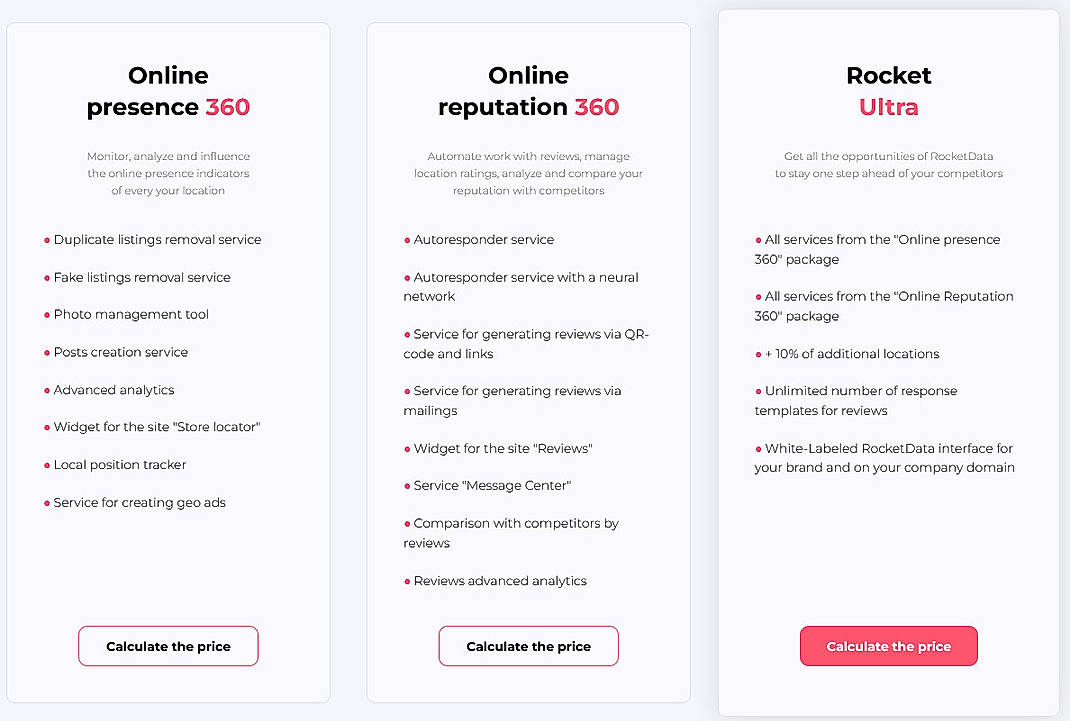Select the "Online presence 360" card title
The height and width of the screenshot is (721, 1070).
(x=168, y=91)
